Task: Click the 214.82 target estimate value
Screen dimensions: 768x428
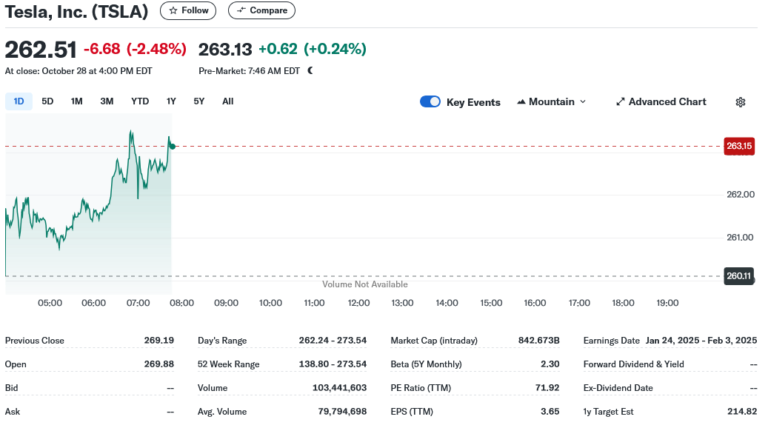Action: (742, 411)
